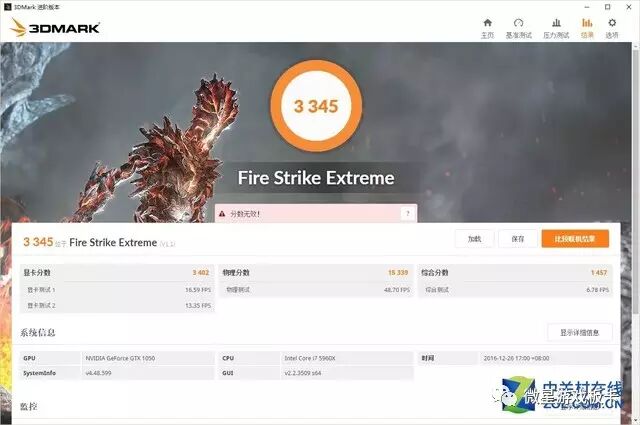Maximize the 3DMark window
Image resolution: width=640 pixels, height=425 pixels.
coord(607,7)
